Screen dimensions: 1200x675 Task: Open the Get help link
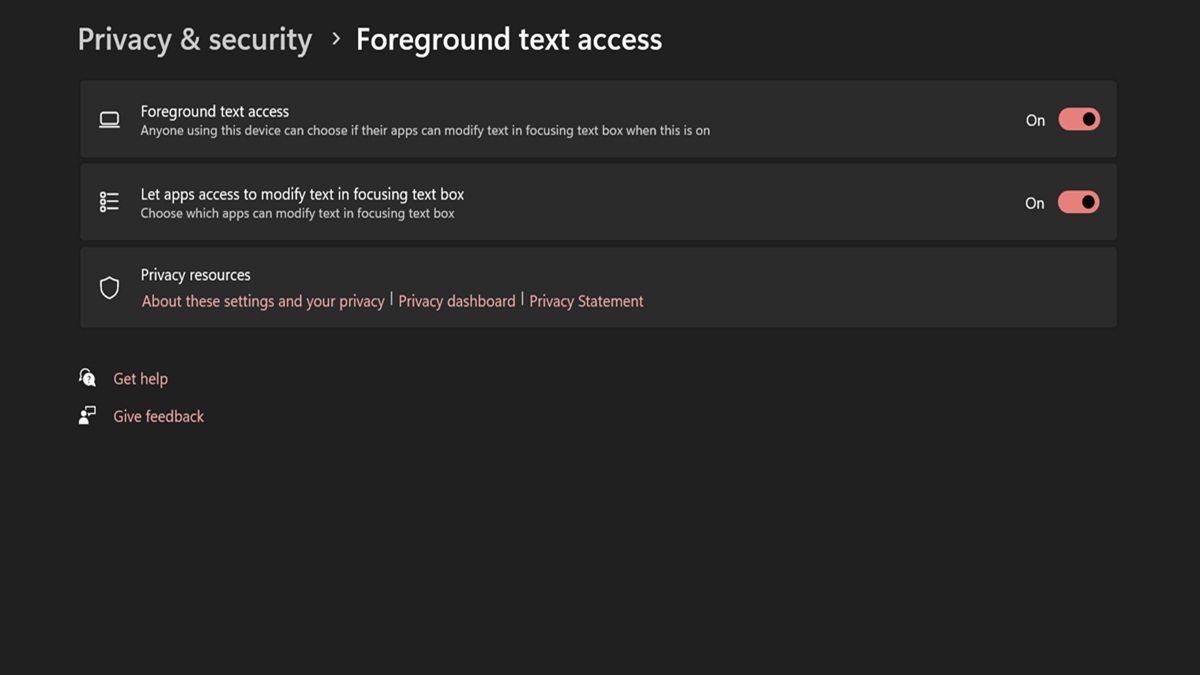point(140,379)
